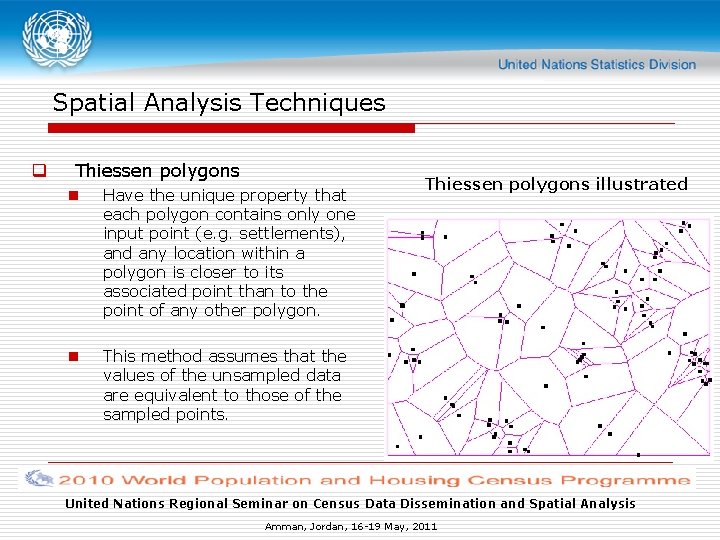Click the Thiessen polygons diagram image
This screenshot has height=540, width=720.
(x=549, y=338)
